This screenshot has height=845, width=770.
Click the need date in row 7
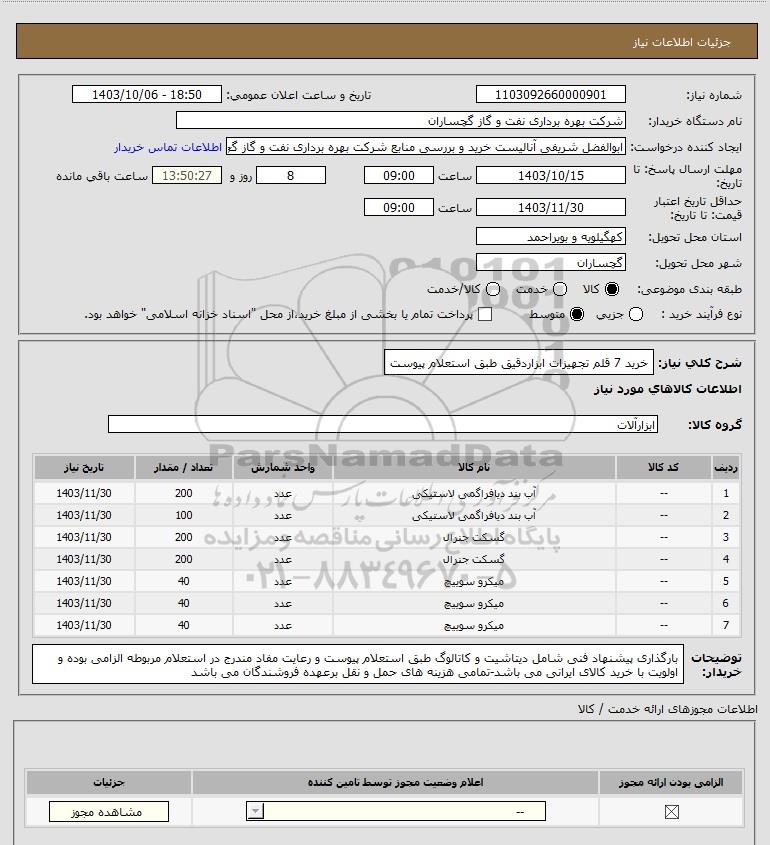(84, 626)
